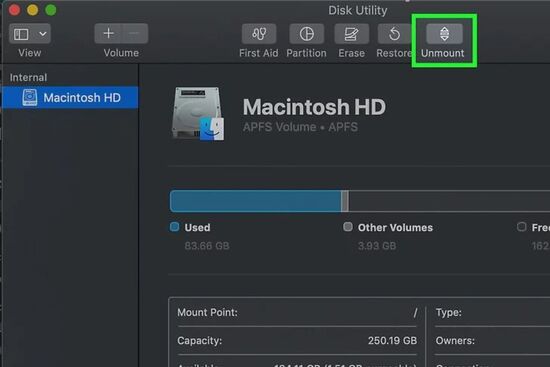The image size is (550, 367).
Task: Click the Mount Point row label
Action: (x=207, y=312)
